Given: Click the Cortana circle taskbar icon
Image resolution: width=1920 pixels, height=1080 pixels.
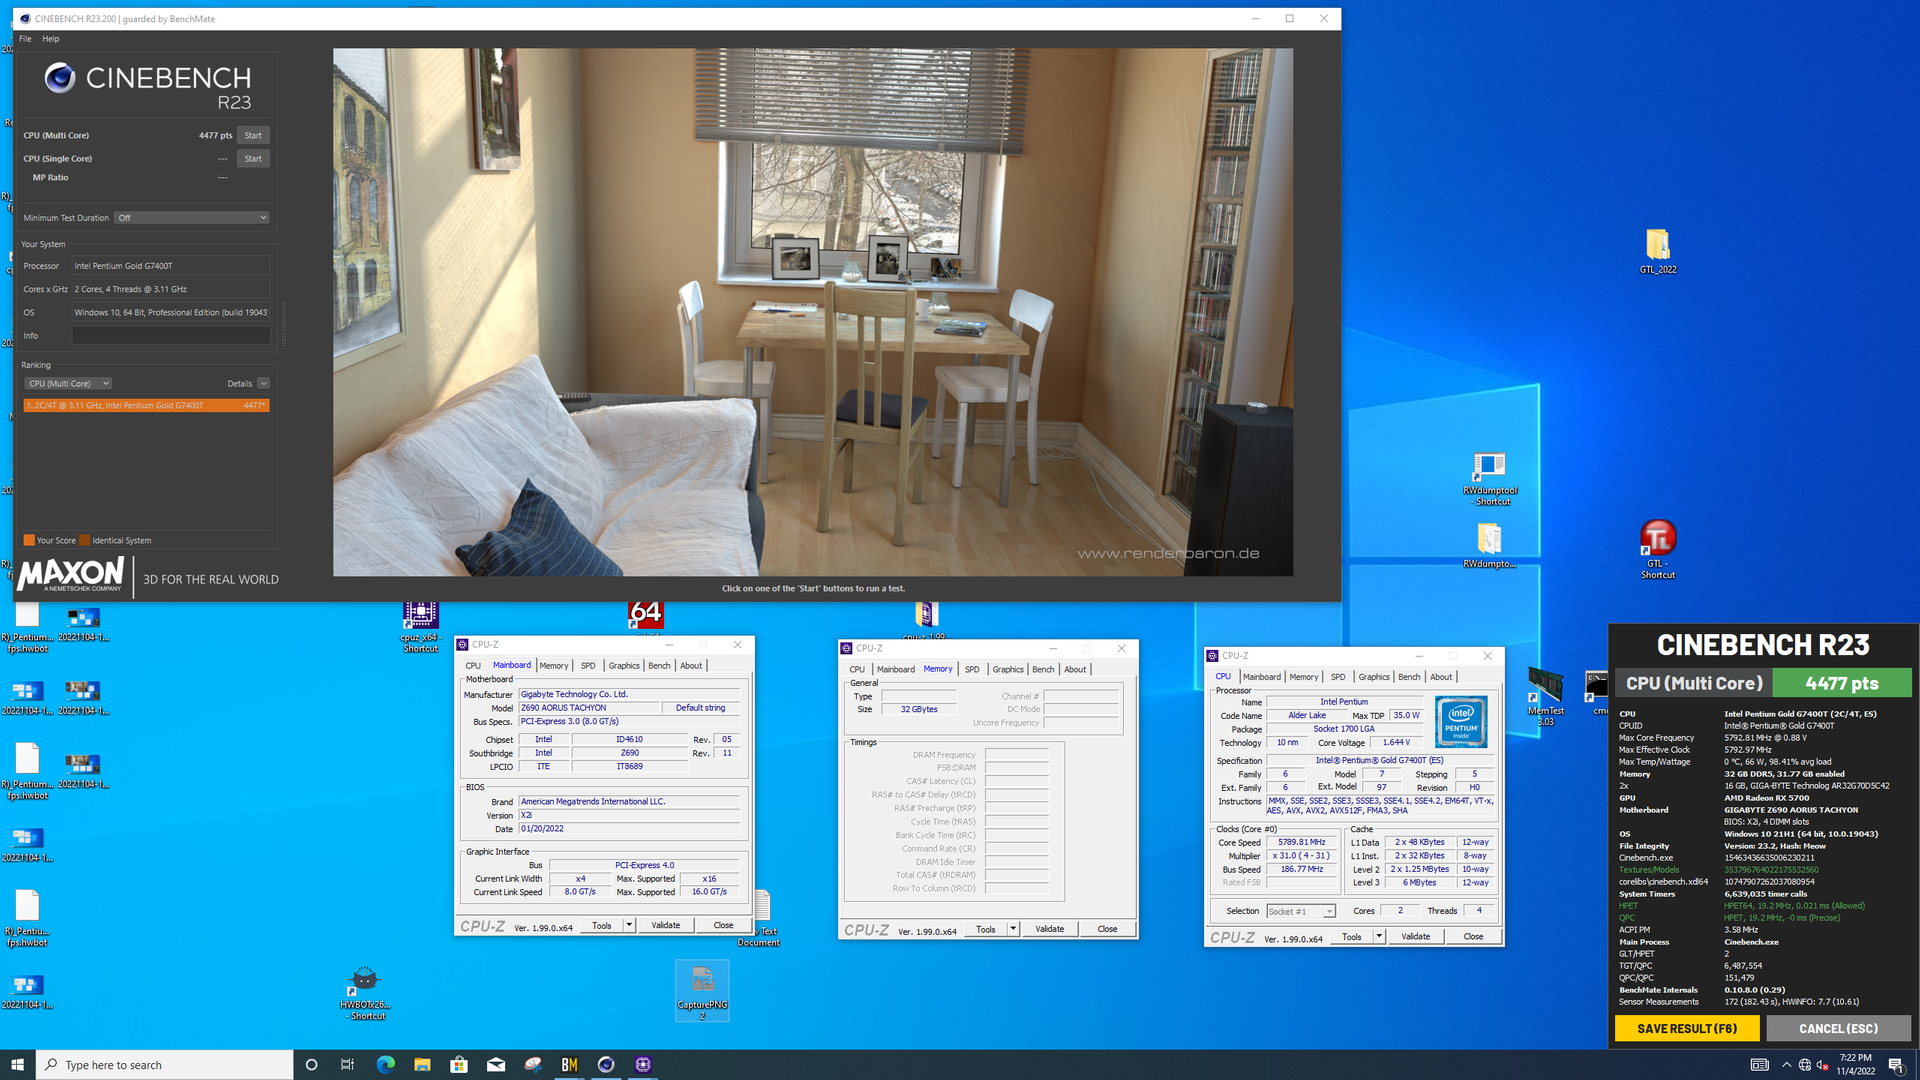Looking at the screenshot, I should [x=311, y=1064].
